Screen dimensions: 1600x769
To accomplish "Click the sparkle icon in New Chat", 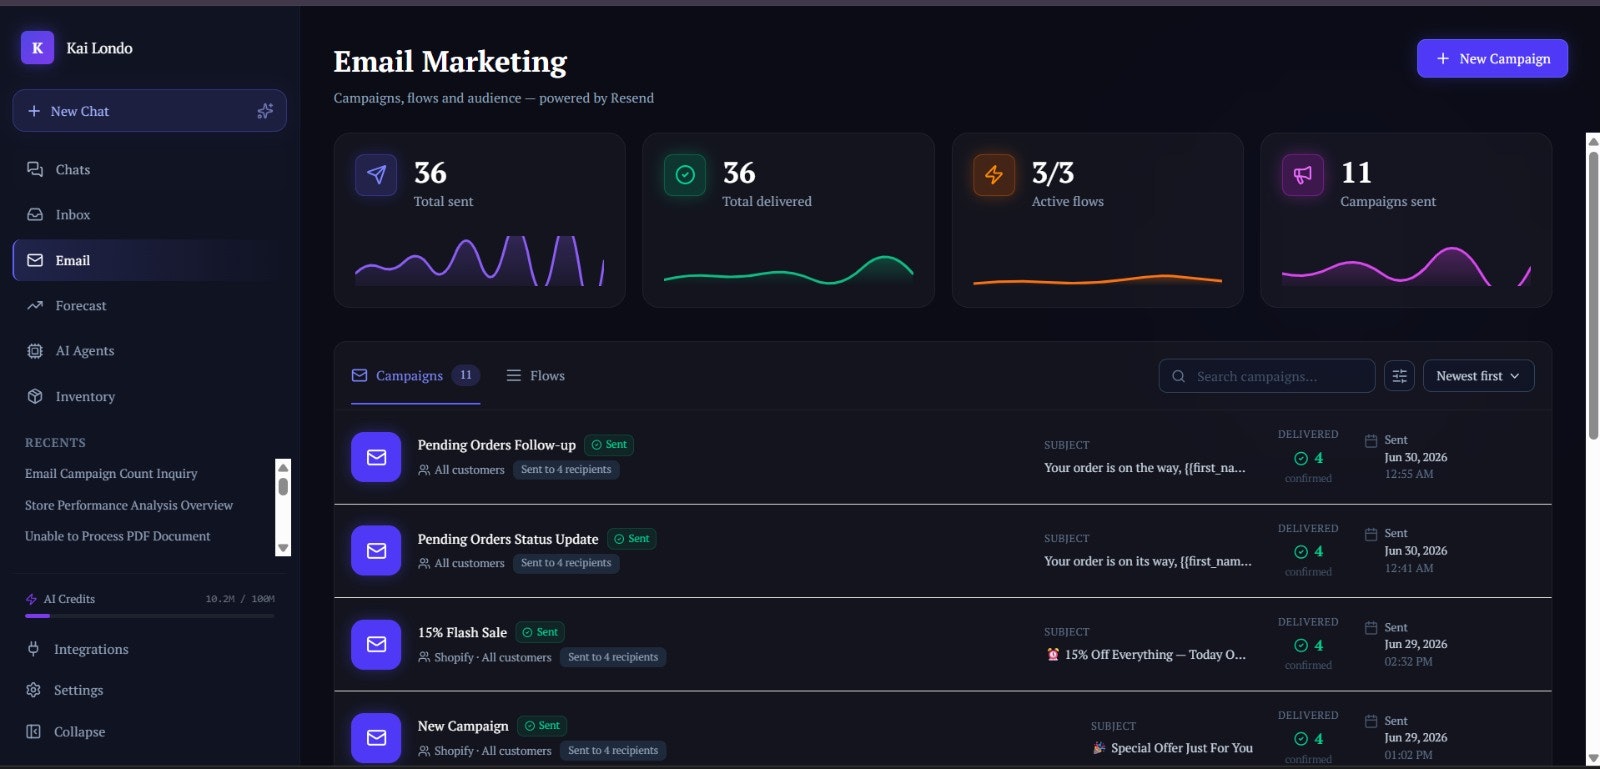I will click(x=265, y=111).
